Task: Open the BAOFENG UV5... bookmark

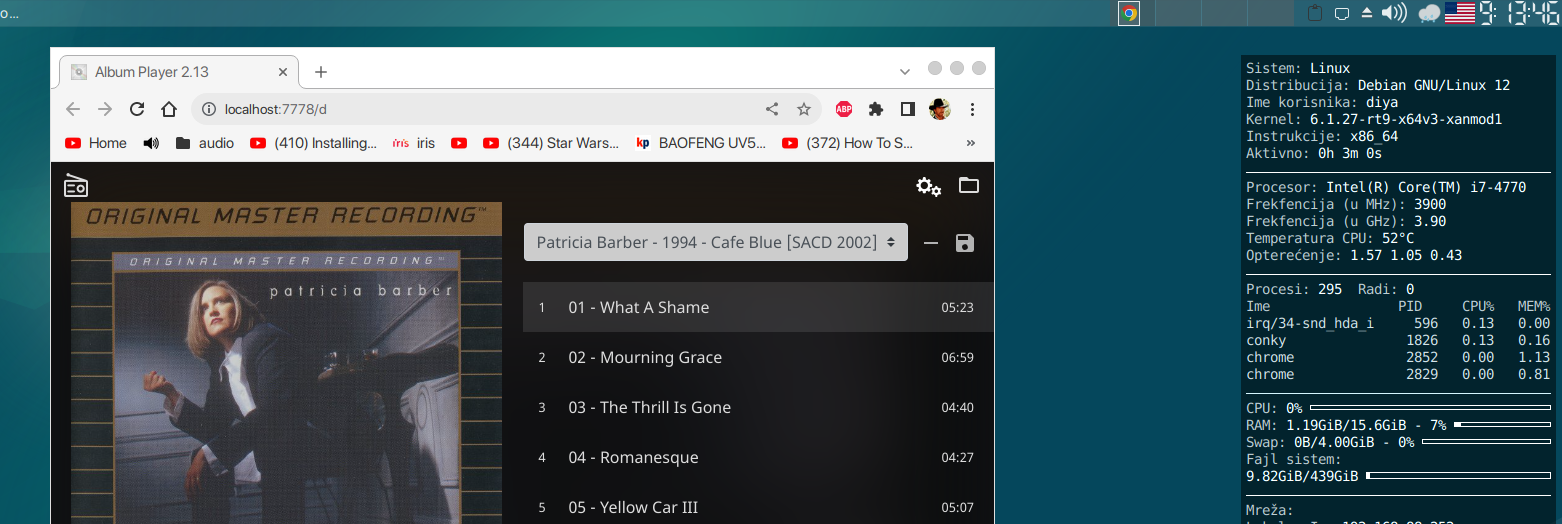Action: click(x=701, y=143)
